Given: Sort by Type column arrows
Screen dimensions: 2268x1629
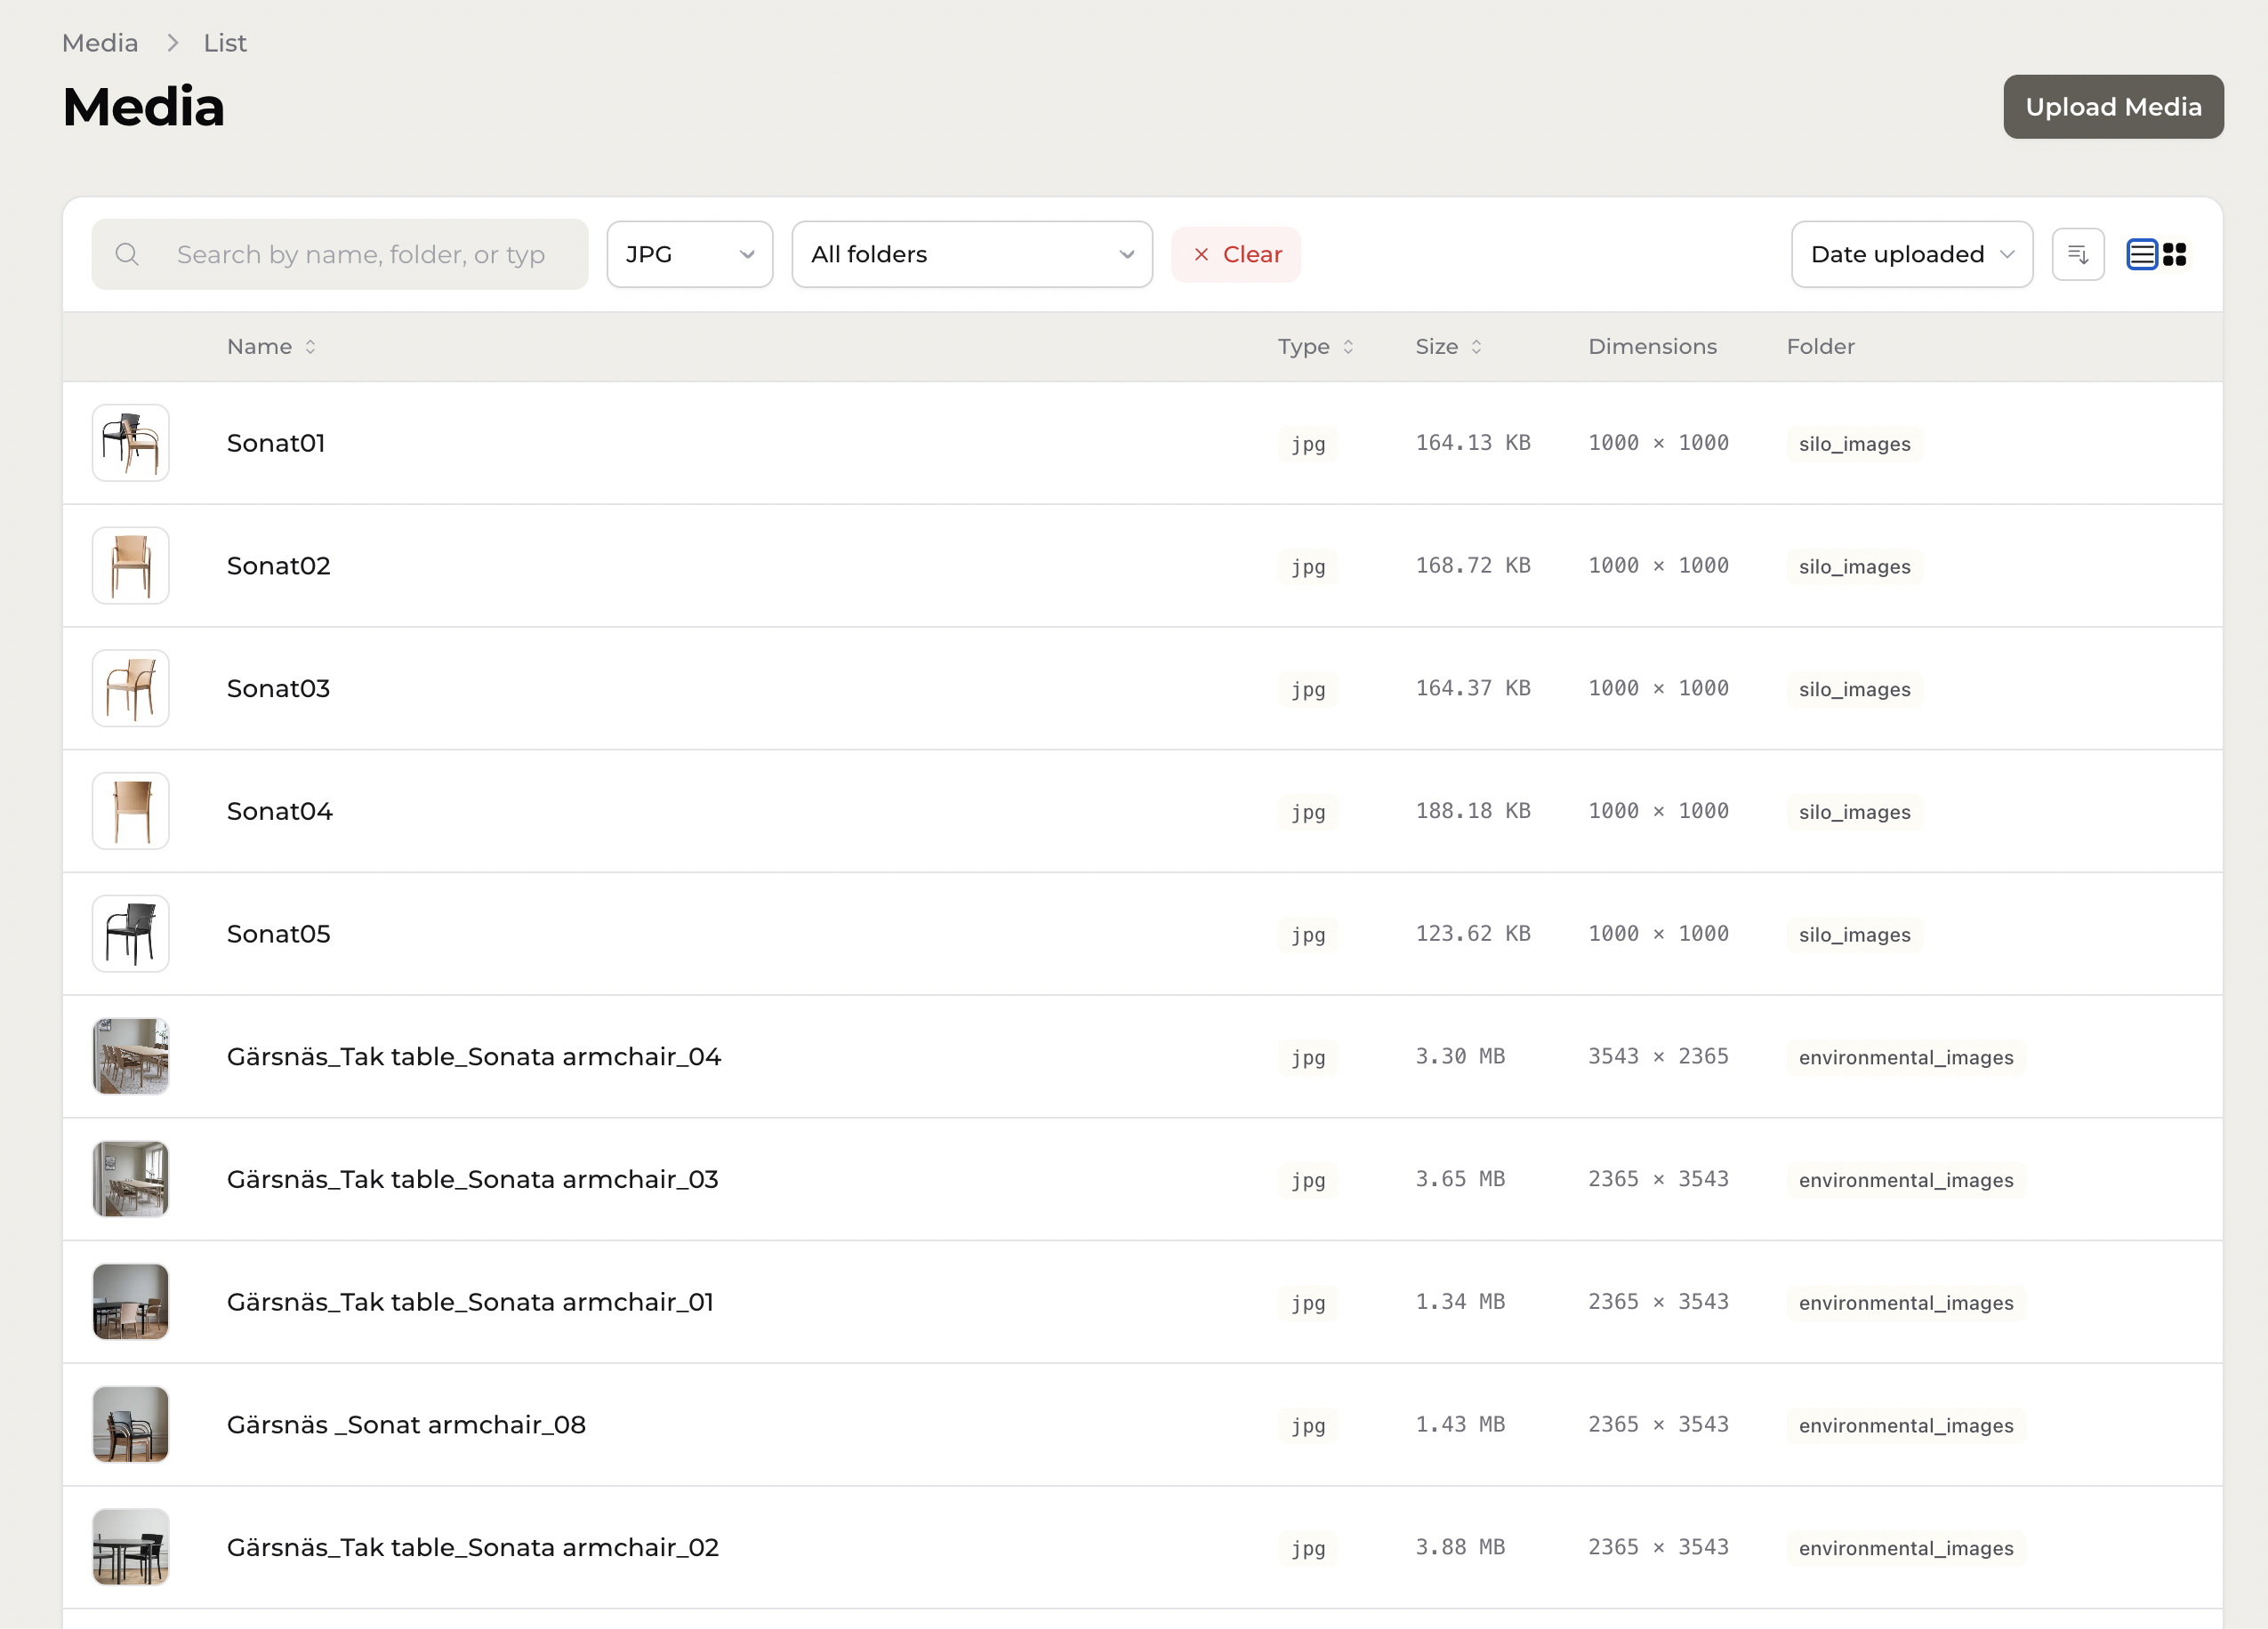Looking at the screenshot, I should click(1348, 346).
